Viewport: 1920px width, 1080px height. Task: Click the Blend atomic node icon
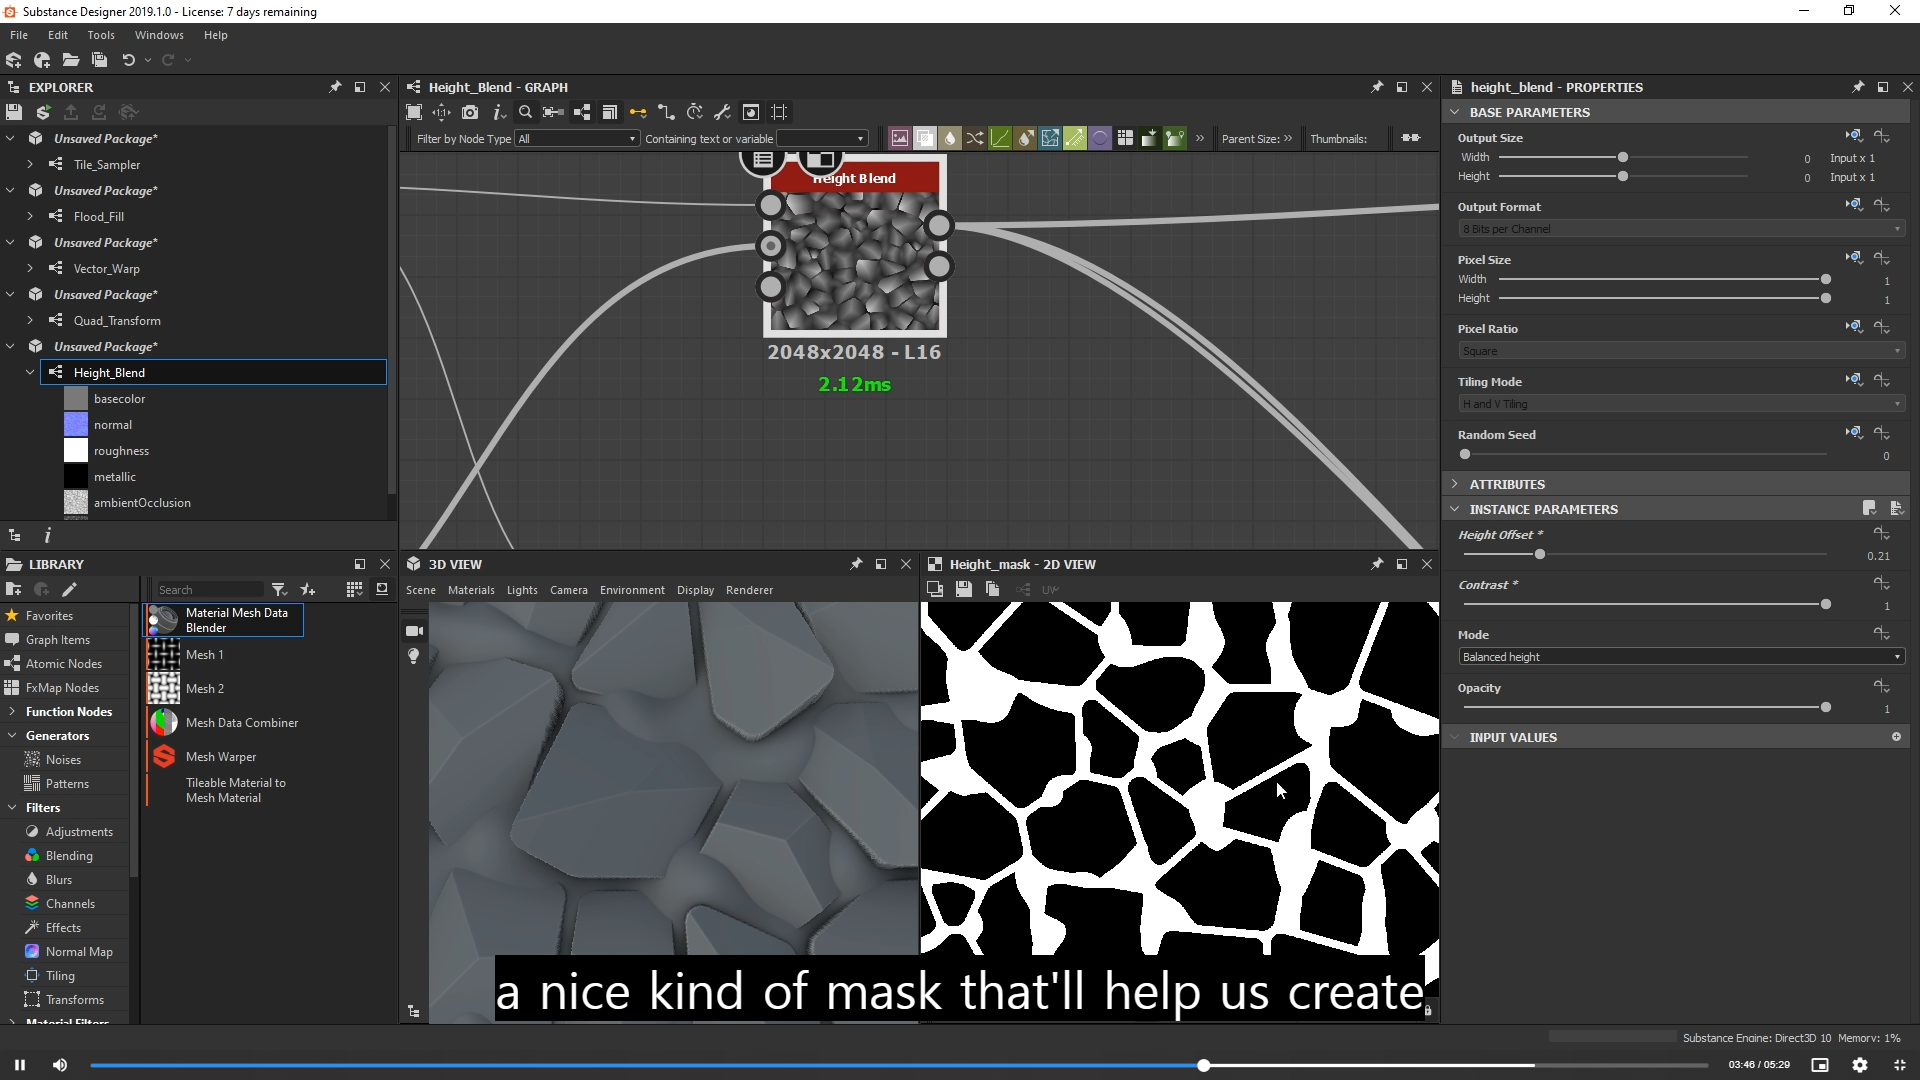(924, 138)
